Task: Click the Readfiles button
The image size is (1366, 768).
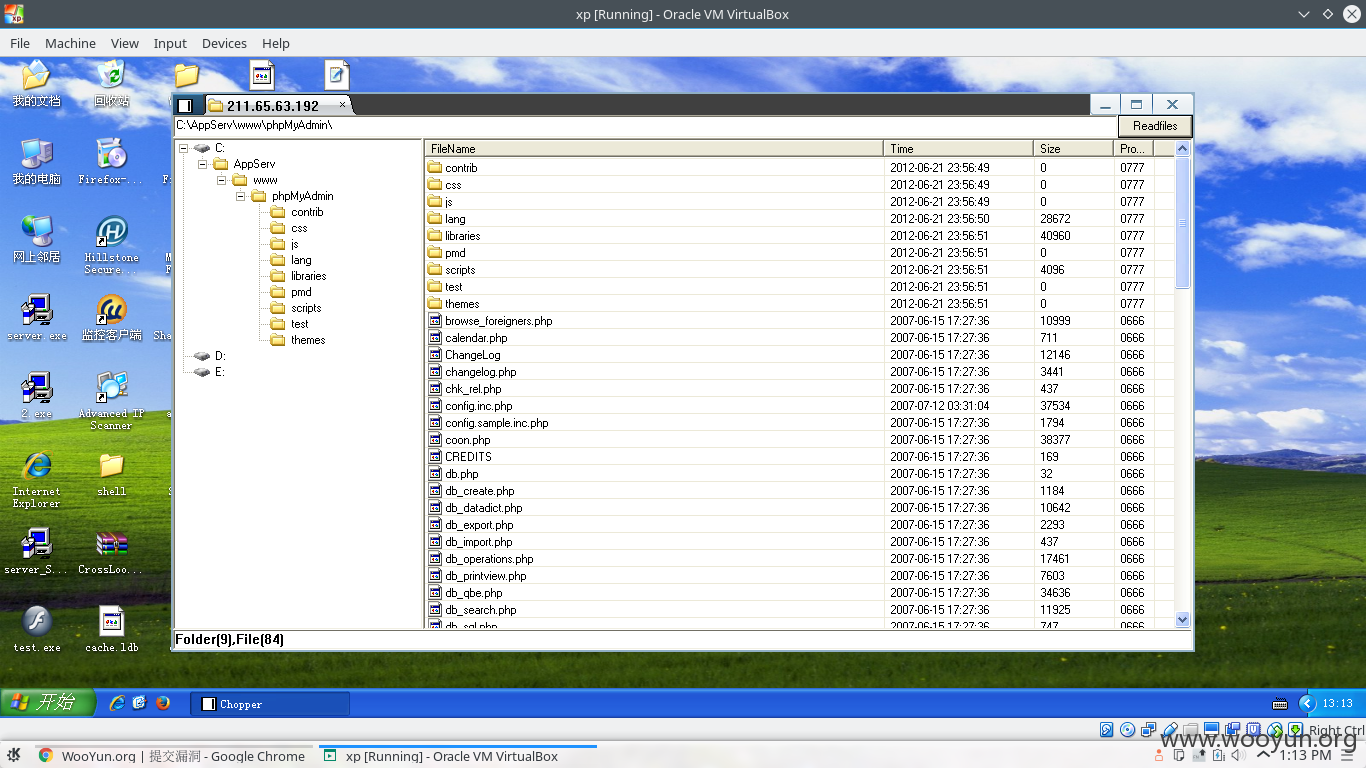Action: (x=1155, y=126)
